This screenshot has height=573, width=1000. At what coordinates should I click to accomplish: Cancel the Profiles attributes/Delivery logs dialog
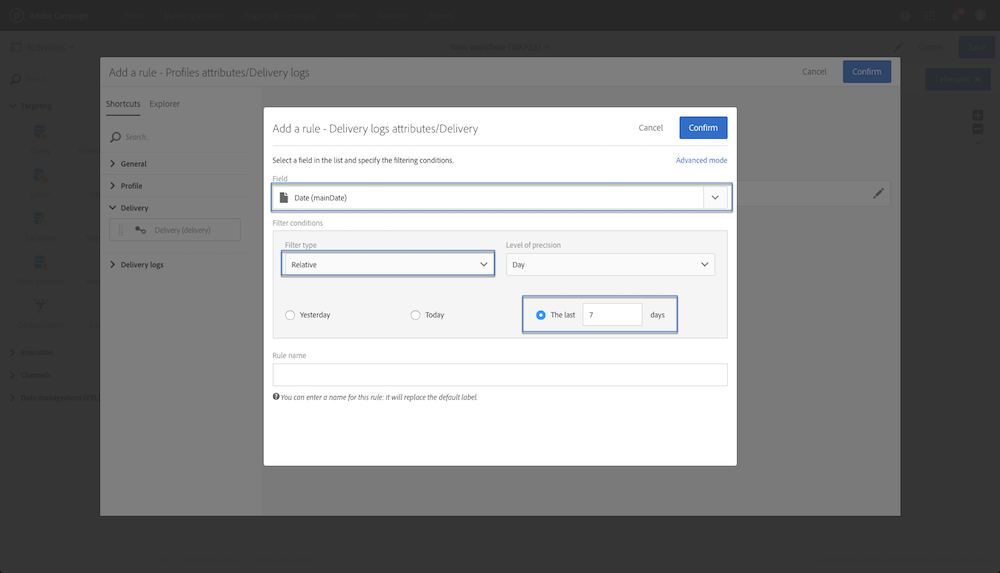(814, 72)
